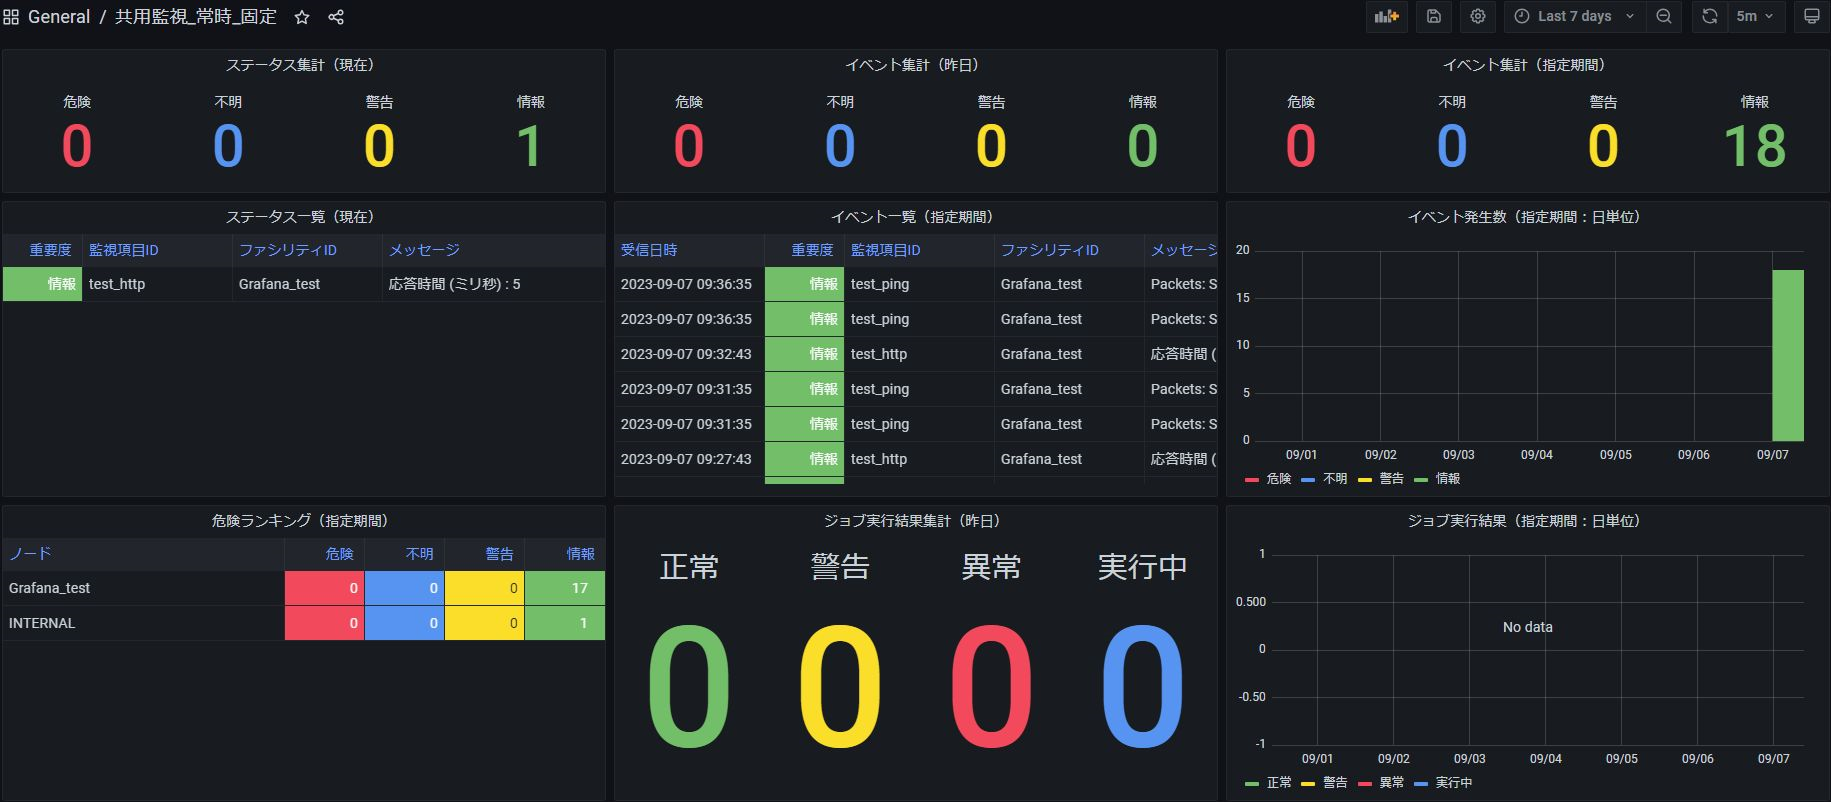The image size is (1831, 802).
Task: Sort status table by メッセージ column
Action: tap(424, 250)
